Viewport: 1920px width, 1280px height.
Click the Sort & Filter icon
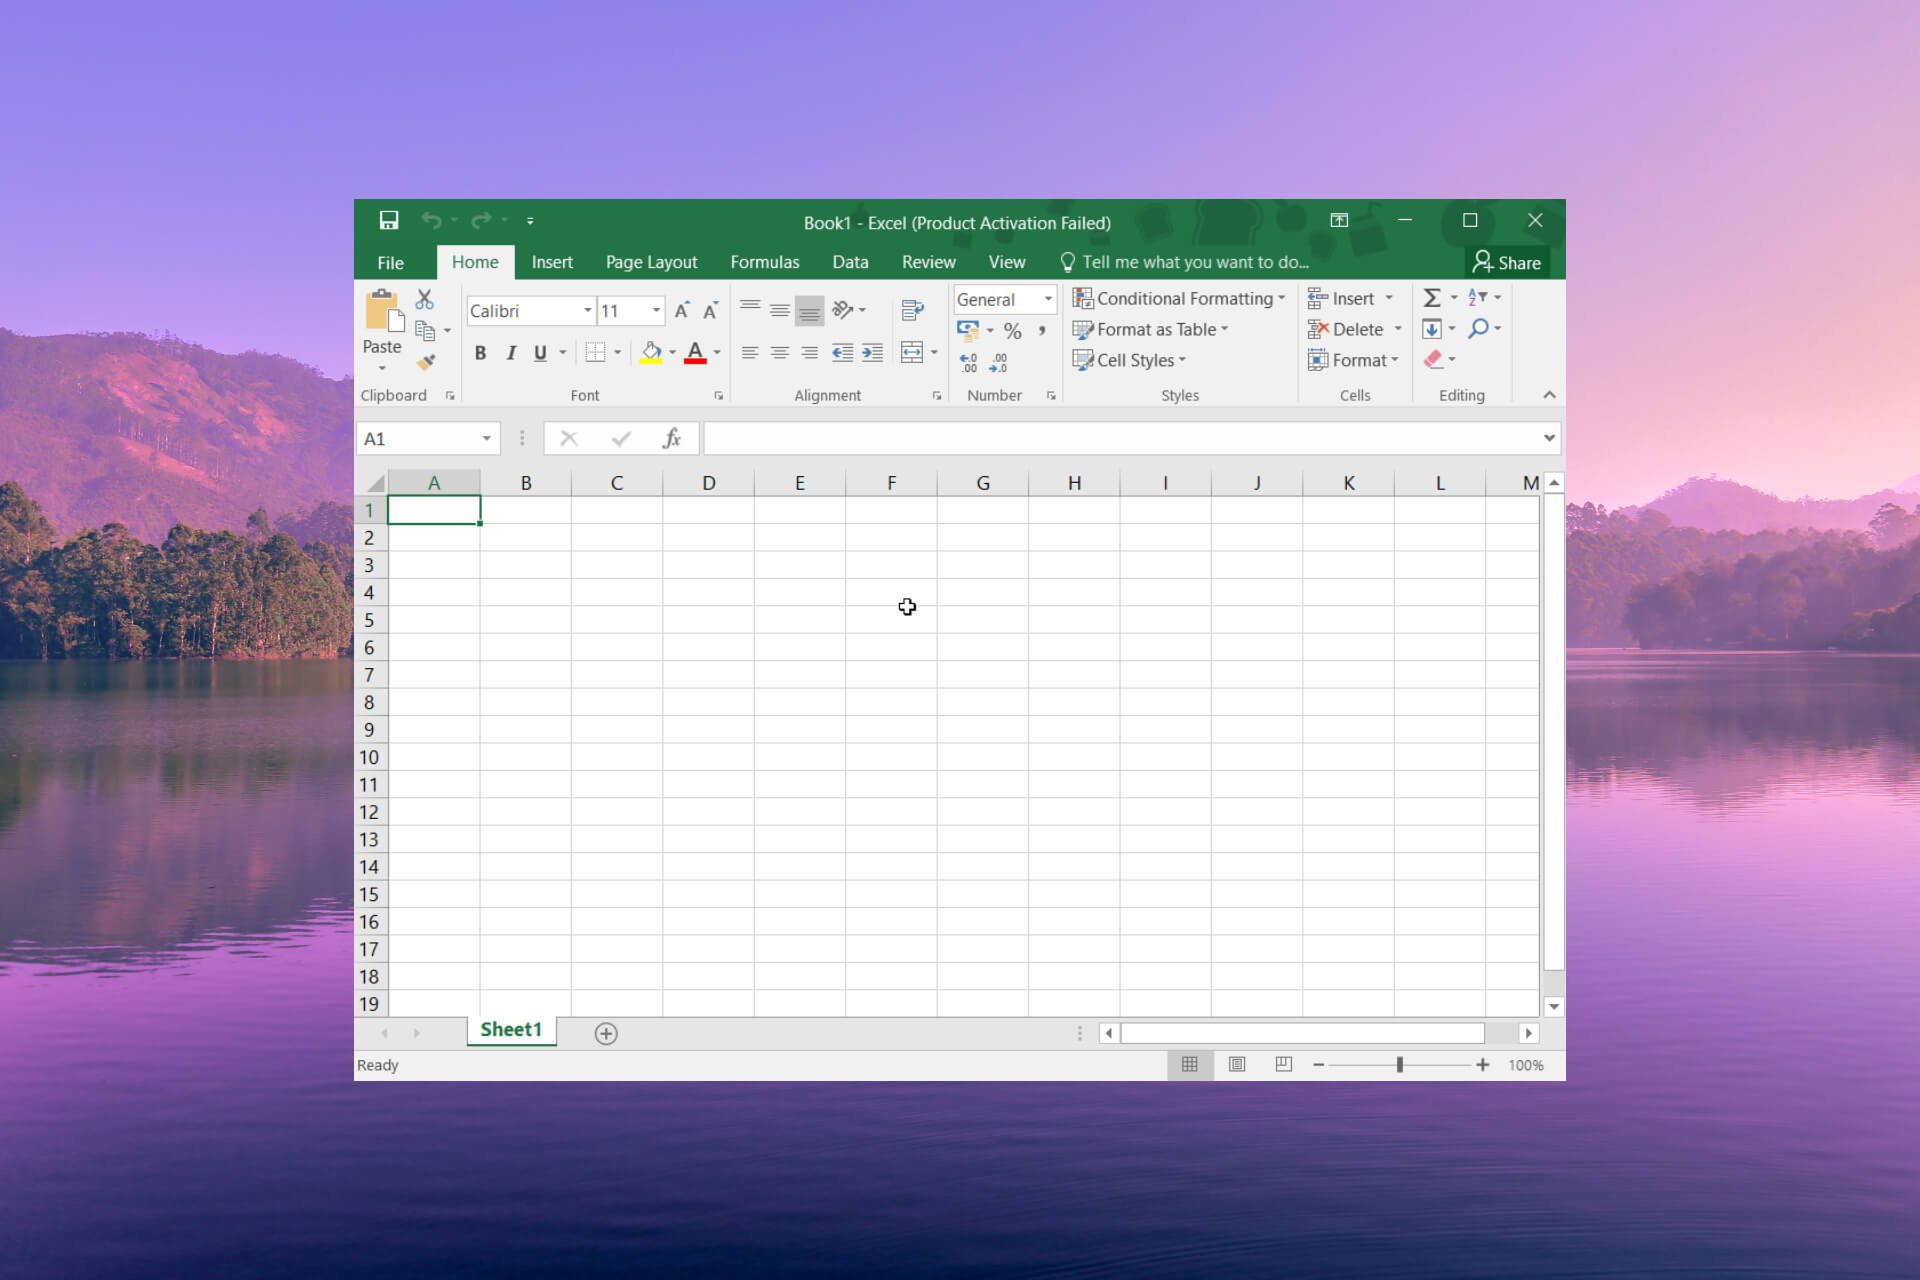(1478, 298)
